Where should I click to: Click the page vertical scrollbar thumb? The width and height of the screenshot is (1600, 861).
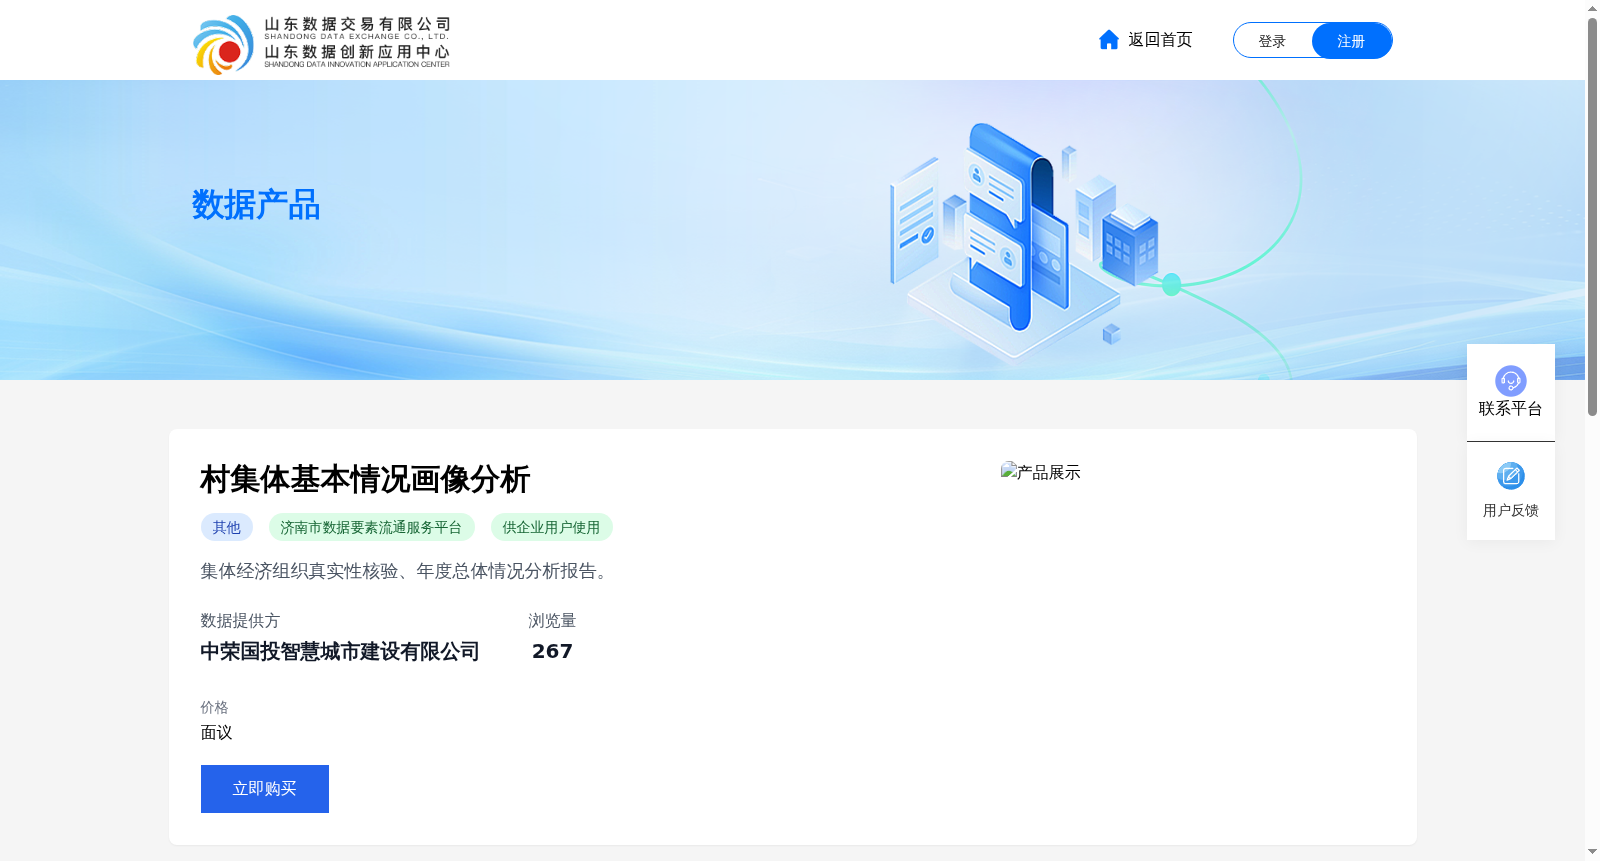pyautogui.click(x=1592, y=216)
